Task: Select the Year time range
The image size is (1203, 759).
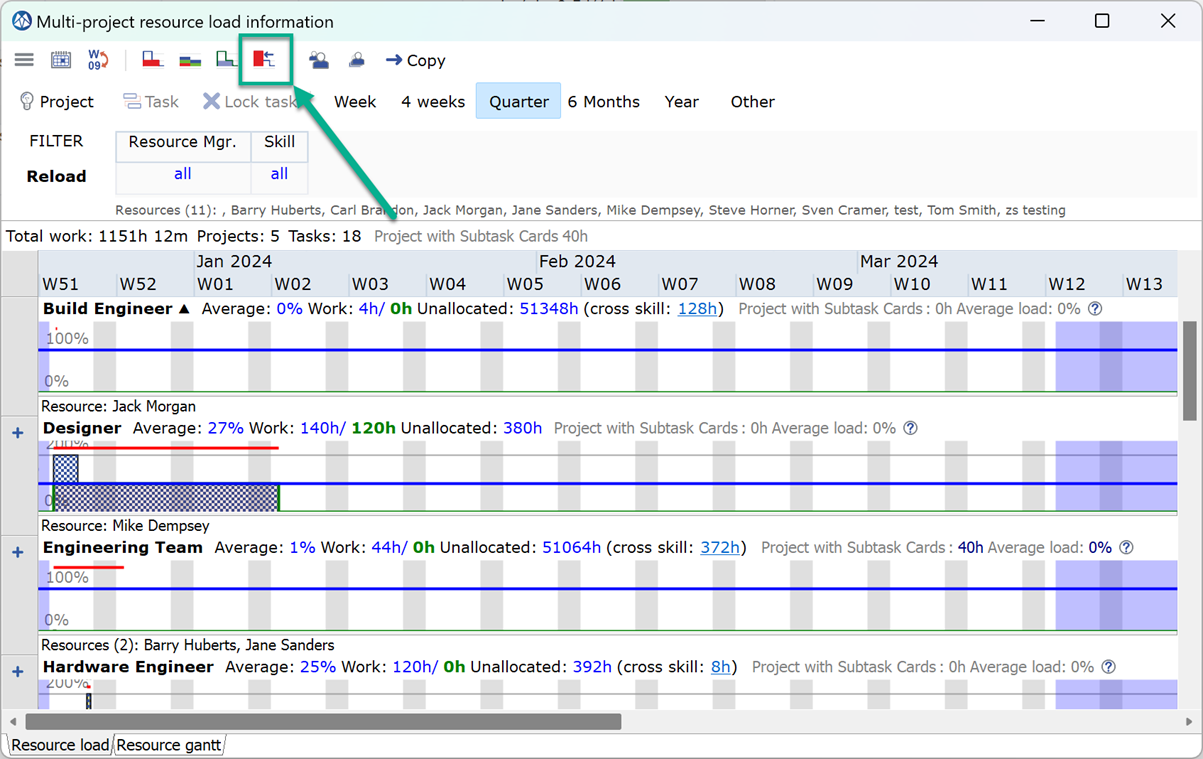Action: coord(682,102)
